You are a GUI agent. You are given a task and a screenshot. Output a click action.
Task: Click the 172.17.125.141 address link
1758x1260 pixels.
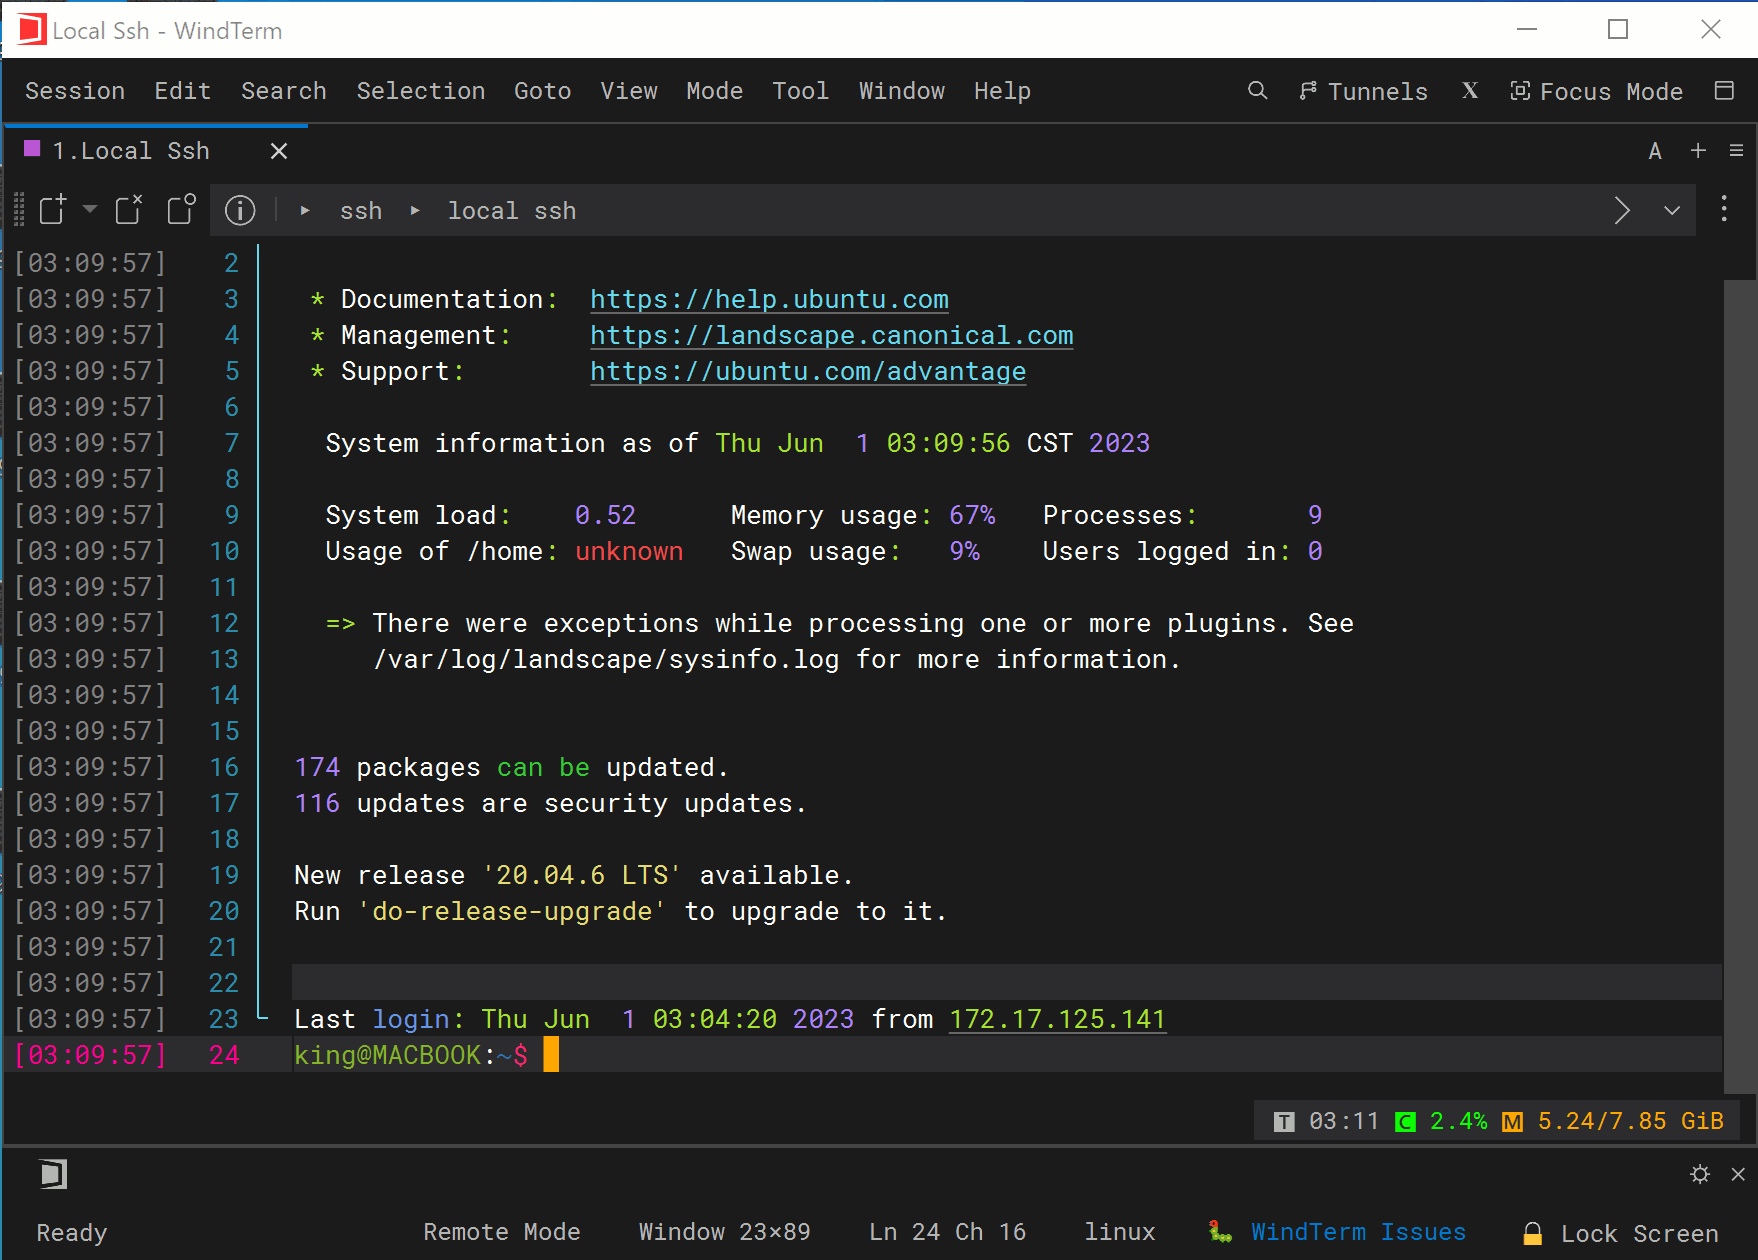(x=1058, y=1019)
